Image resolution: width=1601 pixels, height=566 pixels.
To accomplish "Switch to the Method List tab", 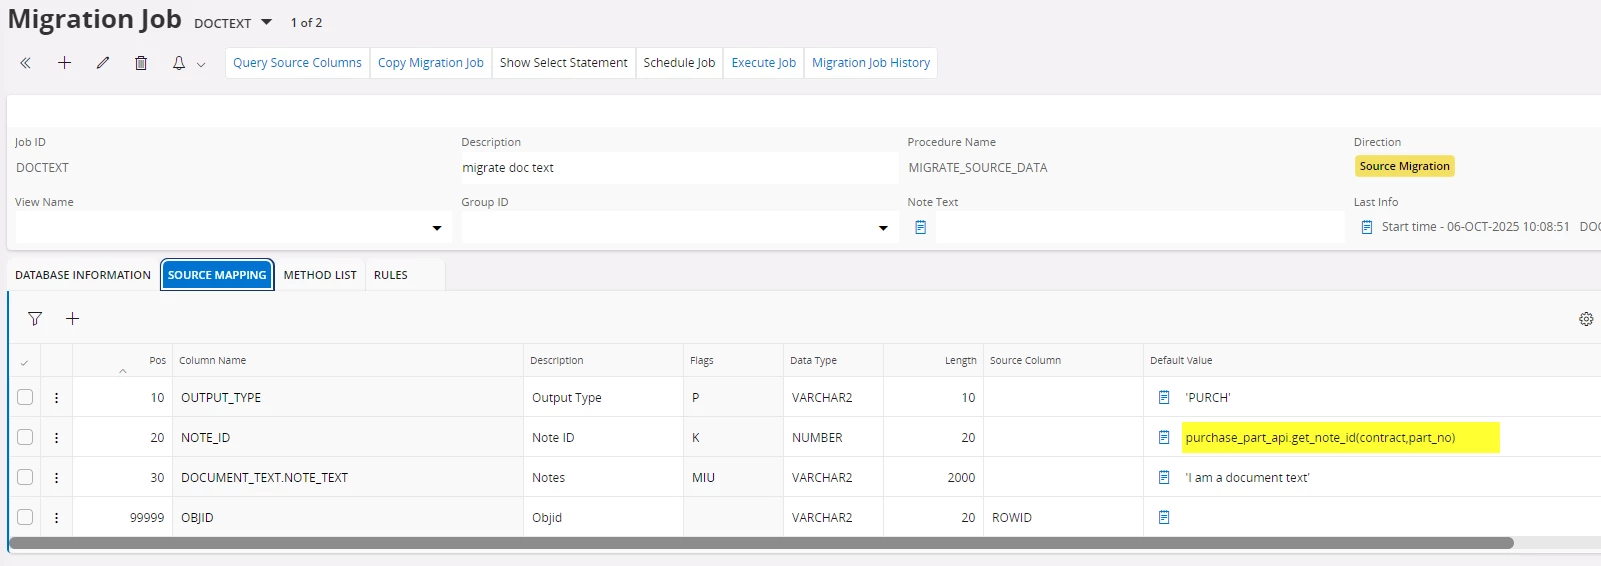I will tap(320, 275).
